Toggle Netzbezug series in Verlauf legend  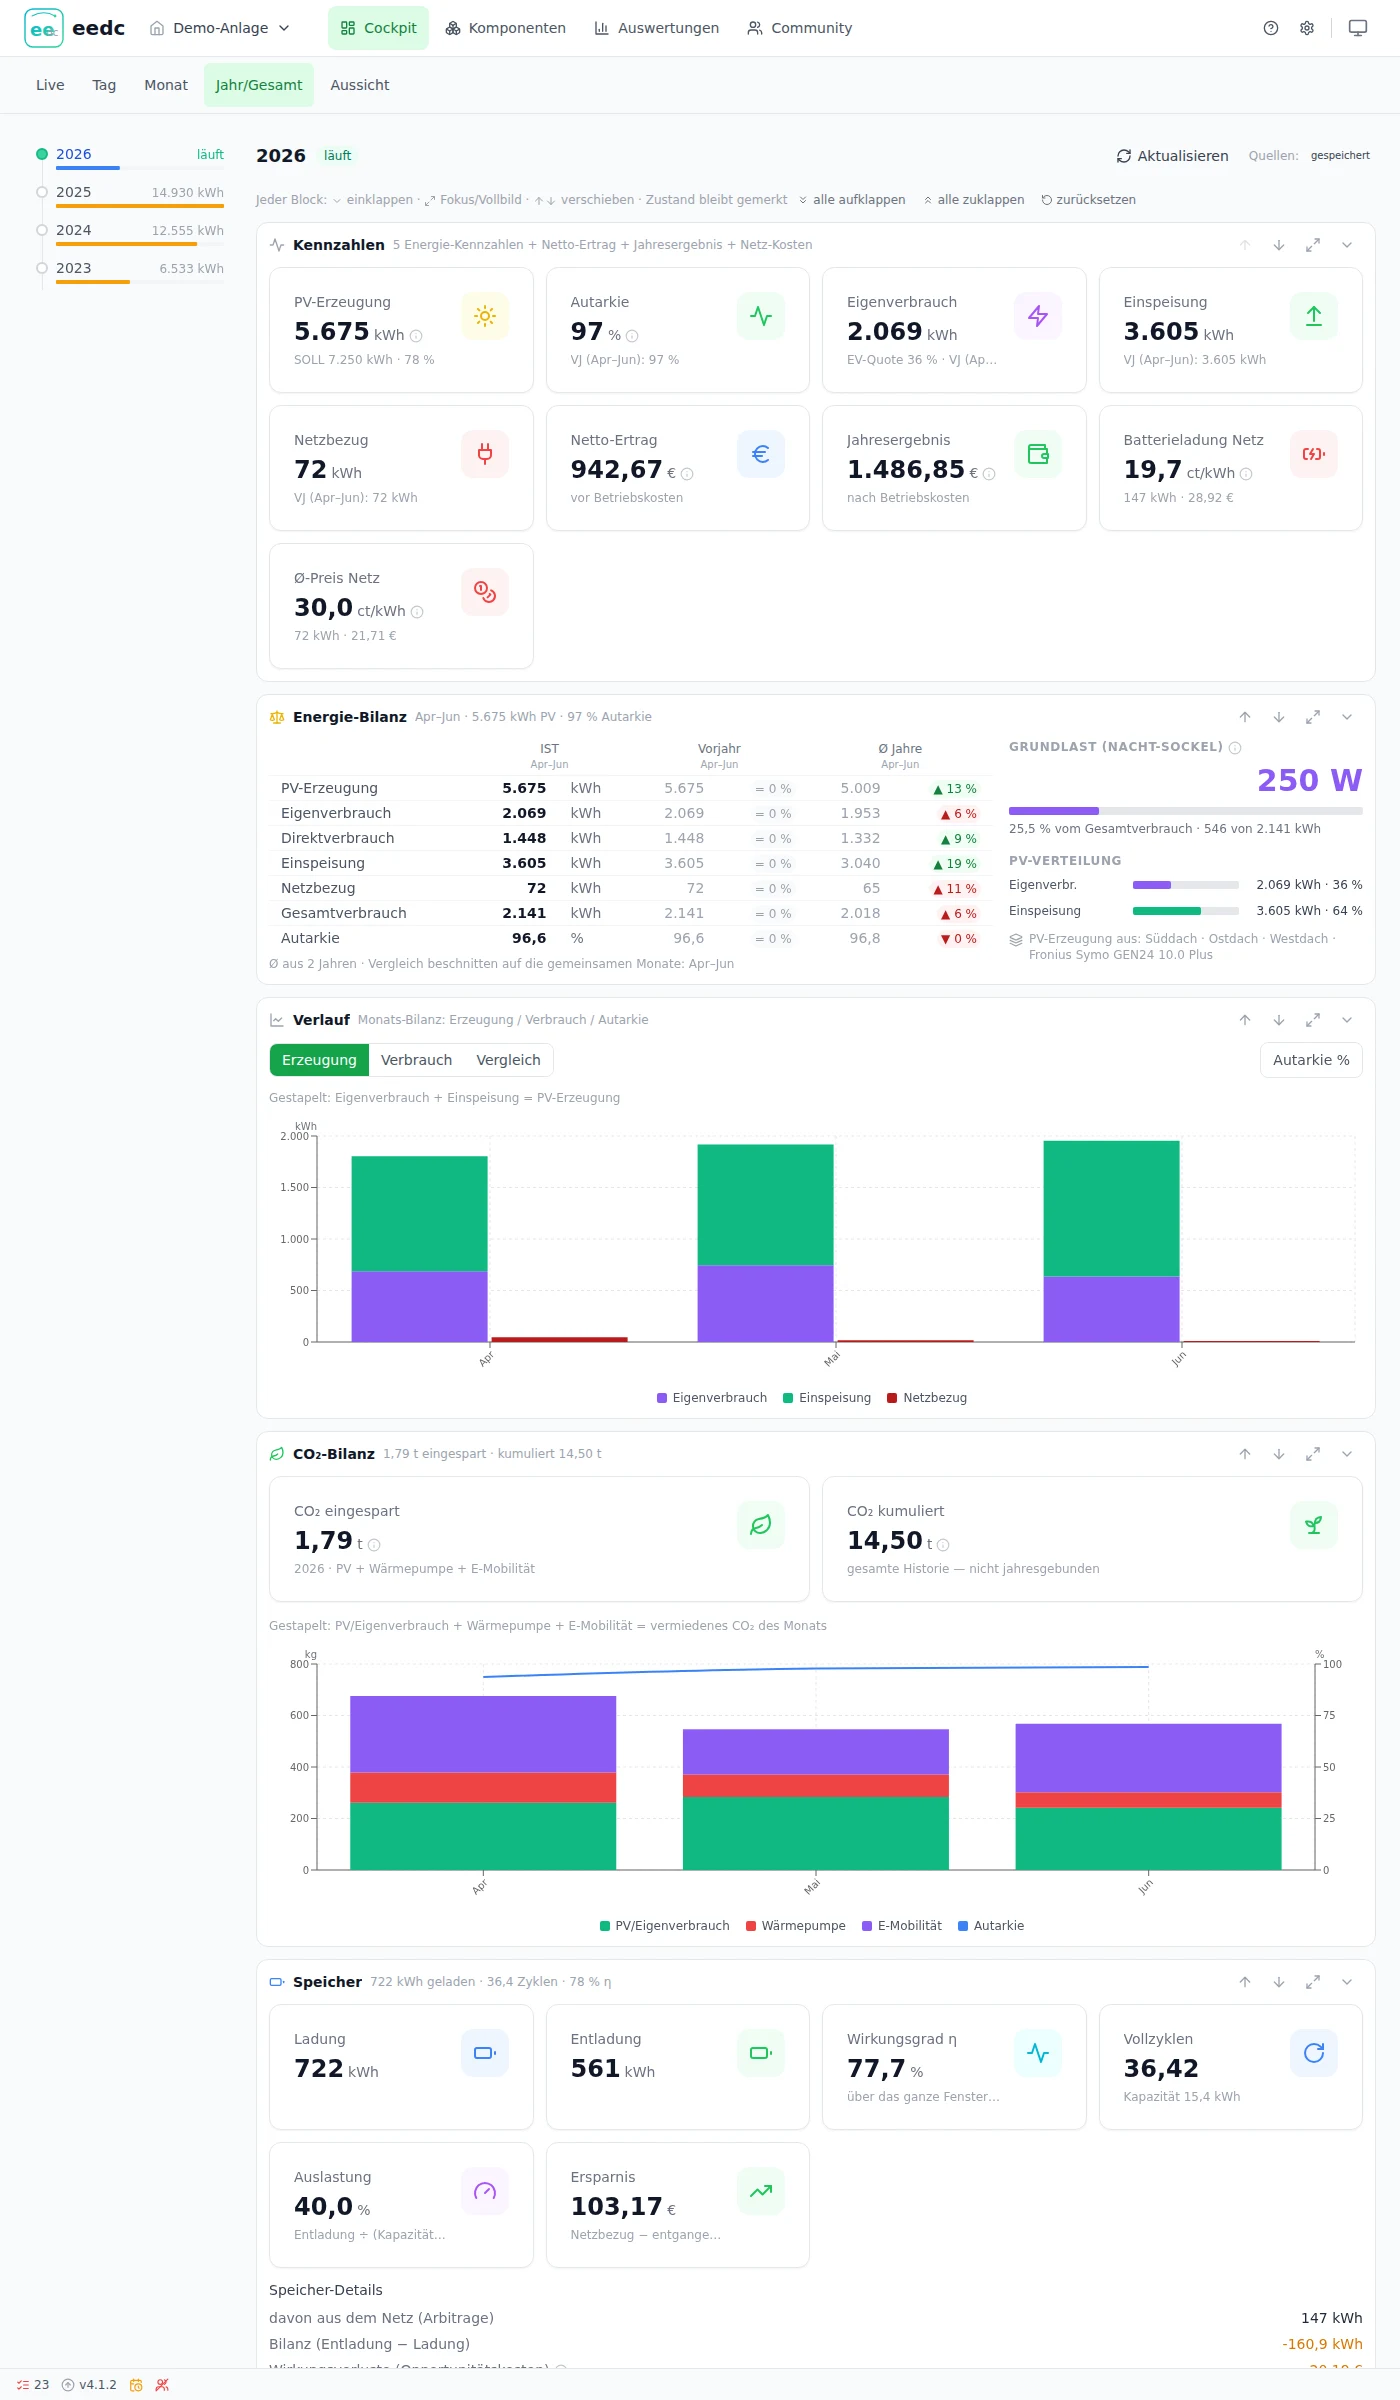pyautogui.click(x=927, y=1398)
